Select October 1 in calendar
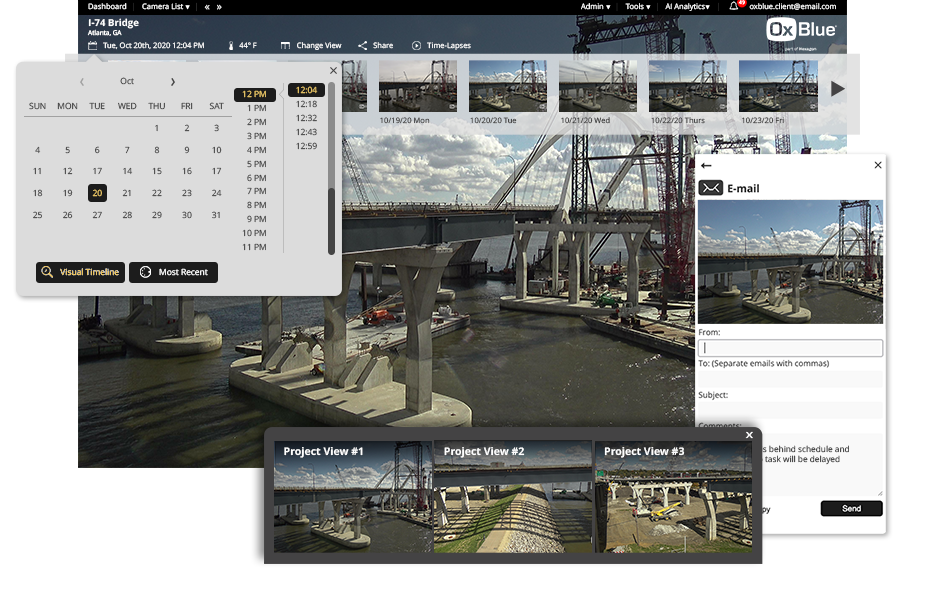 coord(156,128)
